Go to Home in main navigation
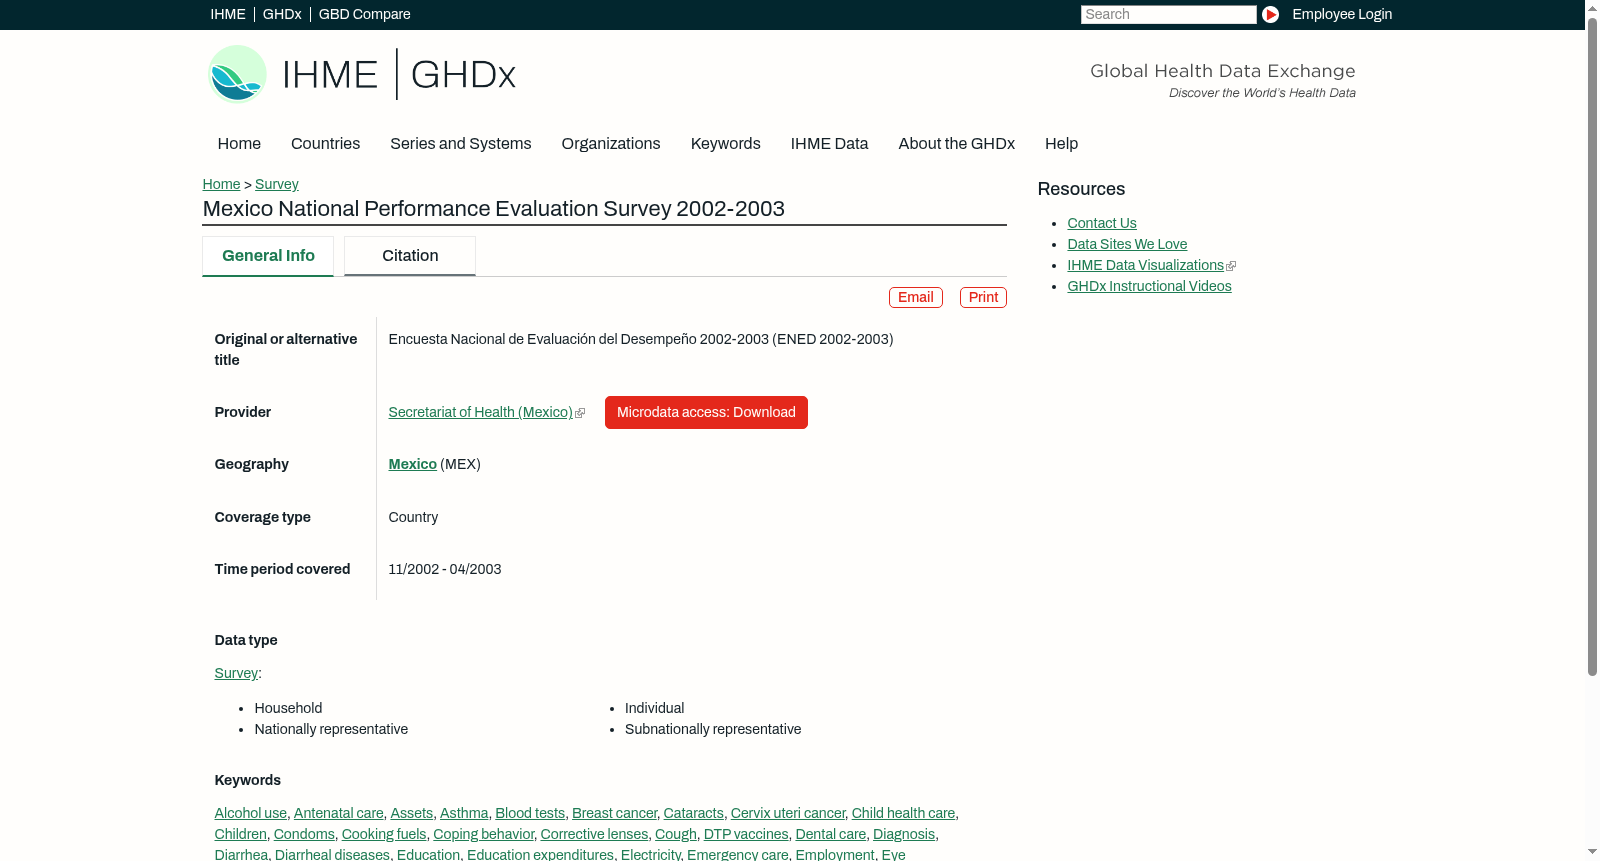The width and height of the screenshot is (1600, 861). coord(239,143)
